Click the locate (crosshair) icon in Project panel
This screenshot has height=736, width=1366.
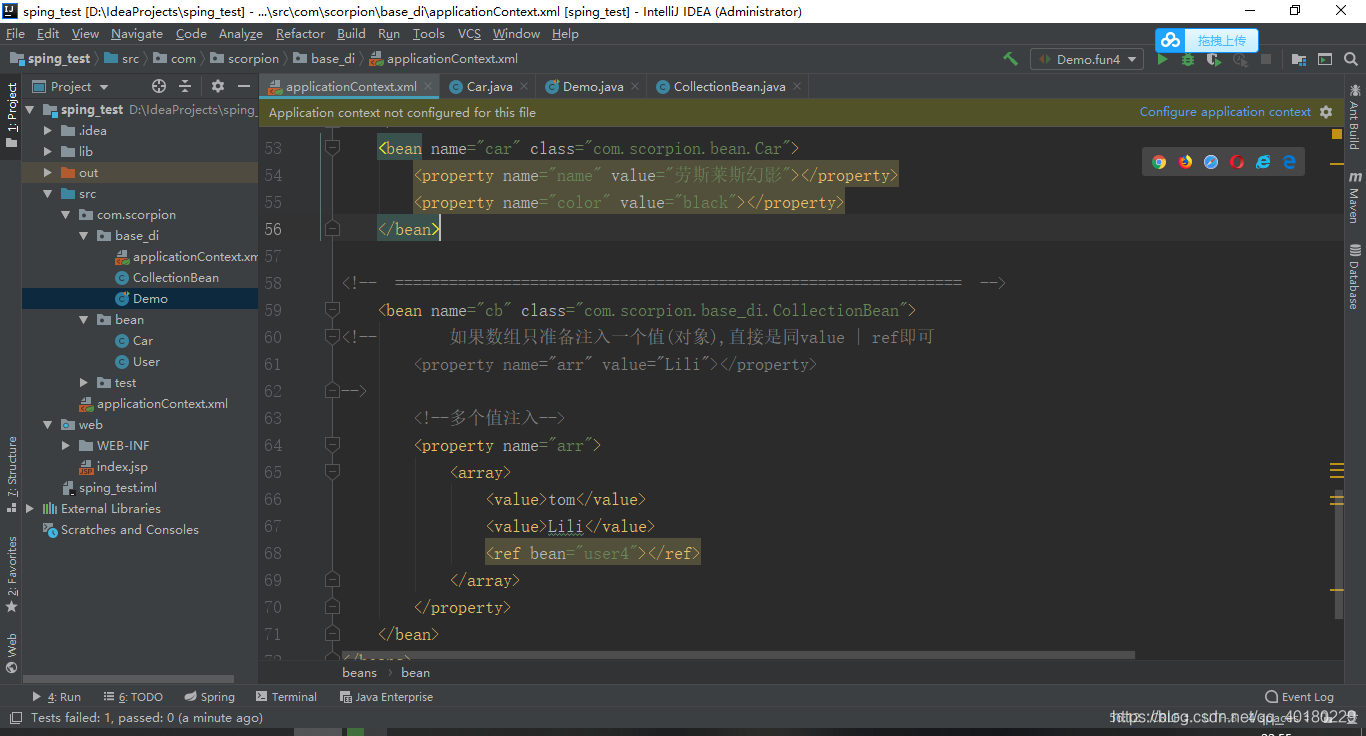coord(159,86)
